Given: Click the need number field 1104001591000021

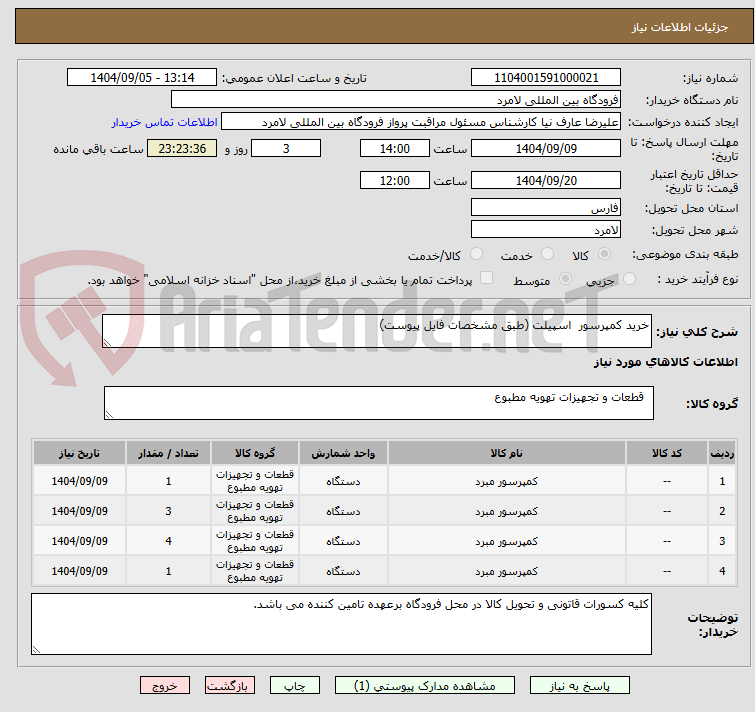Looking at the screenshot, I should (x=546, y=78).
